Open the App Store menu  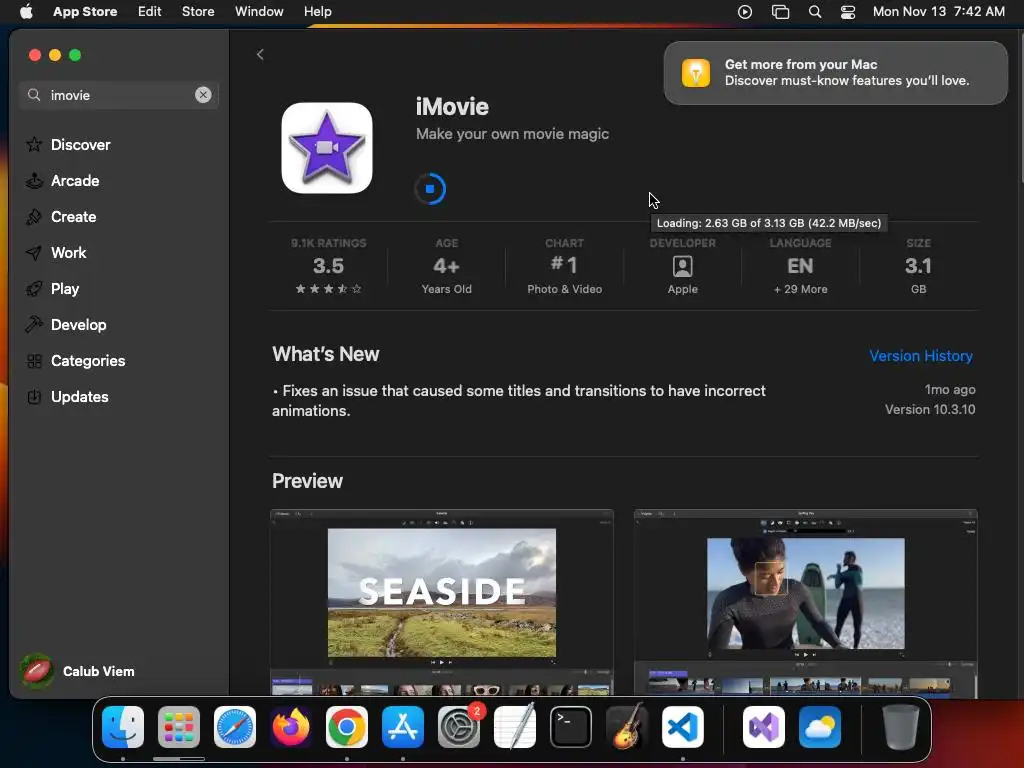click(85, 11)
